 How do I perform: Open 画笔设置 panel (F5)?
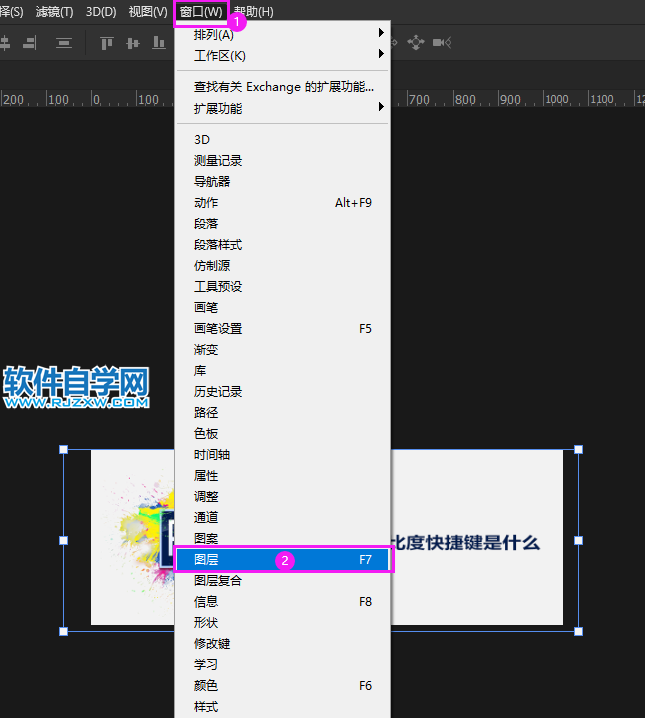click(282, 328)
